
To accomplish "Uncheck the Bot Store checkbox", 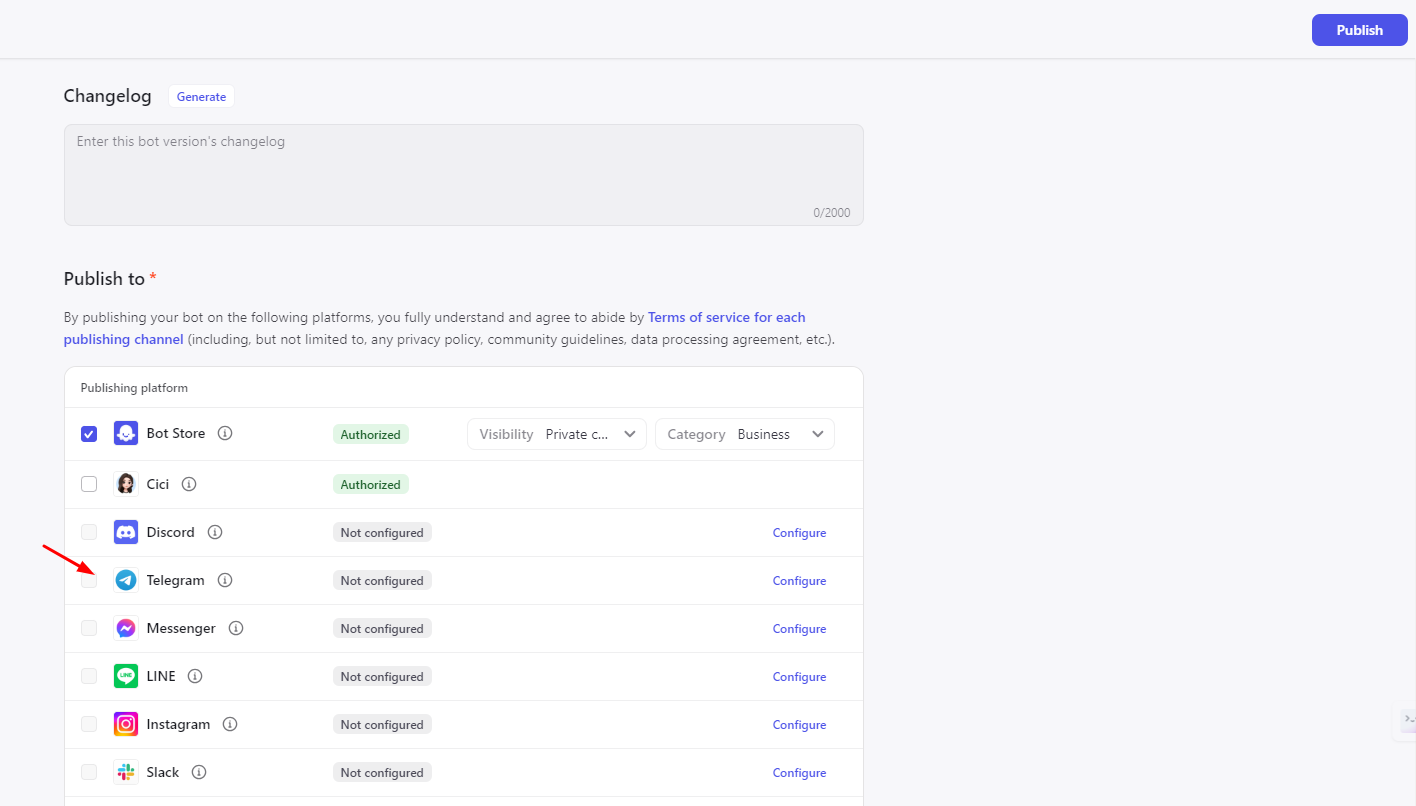I will 89,434.
